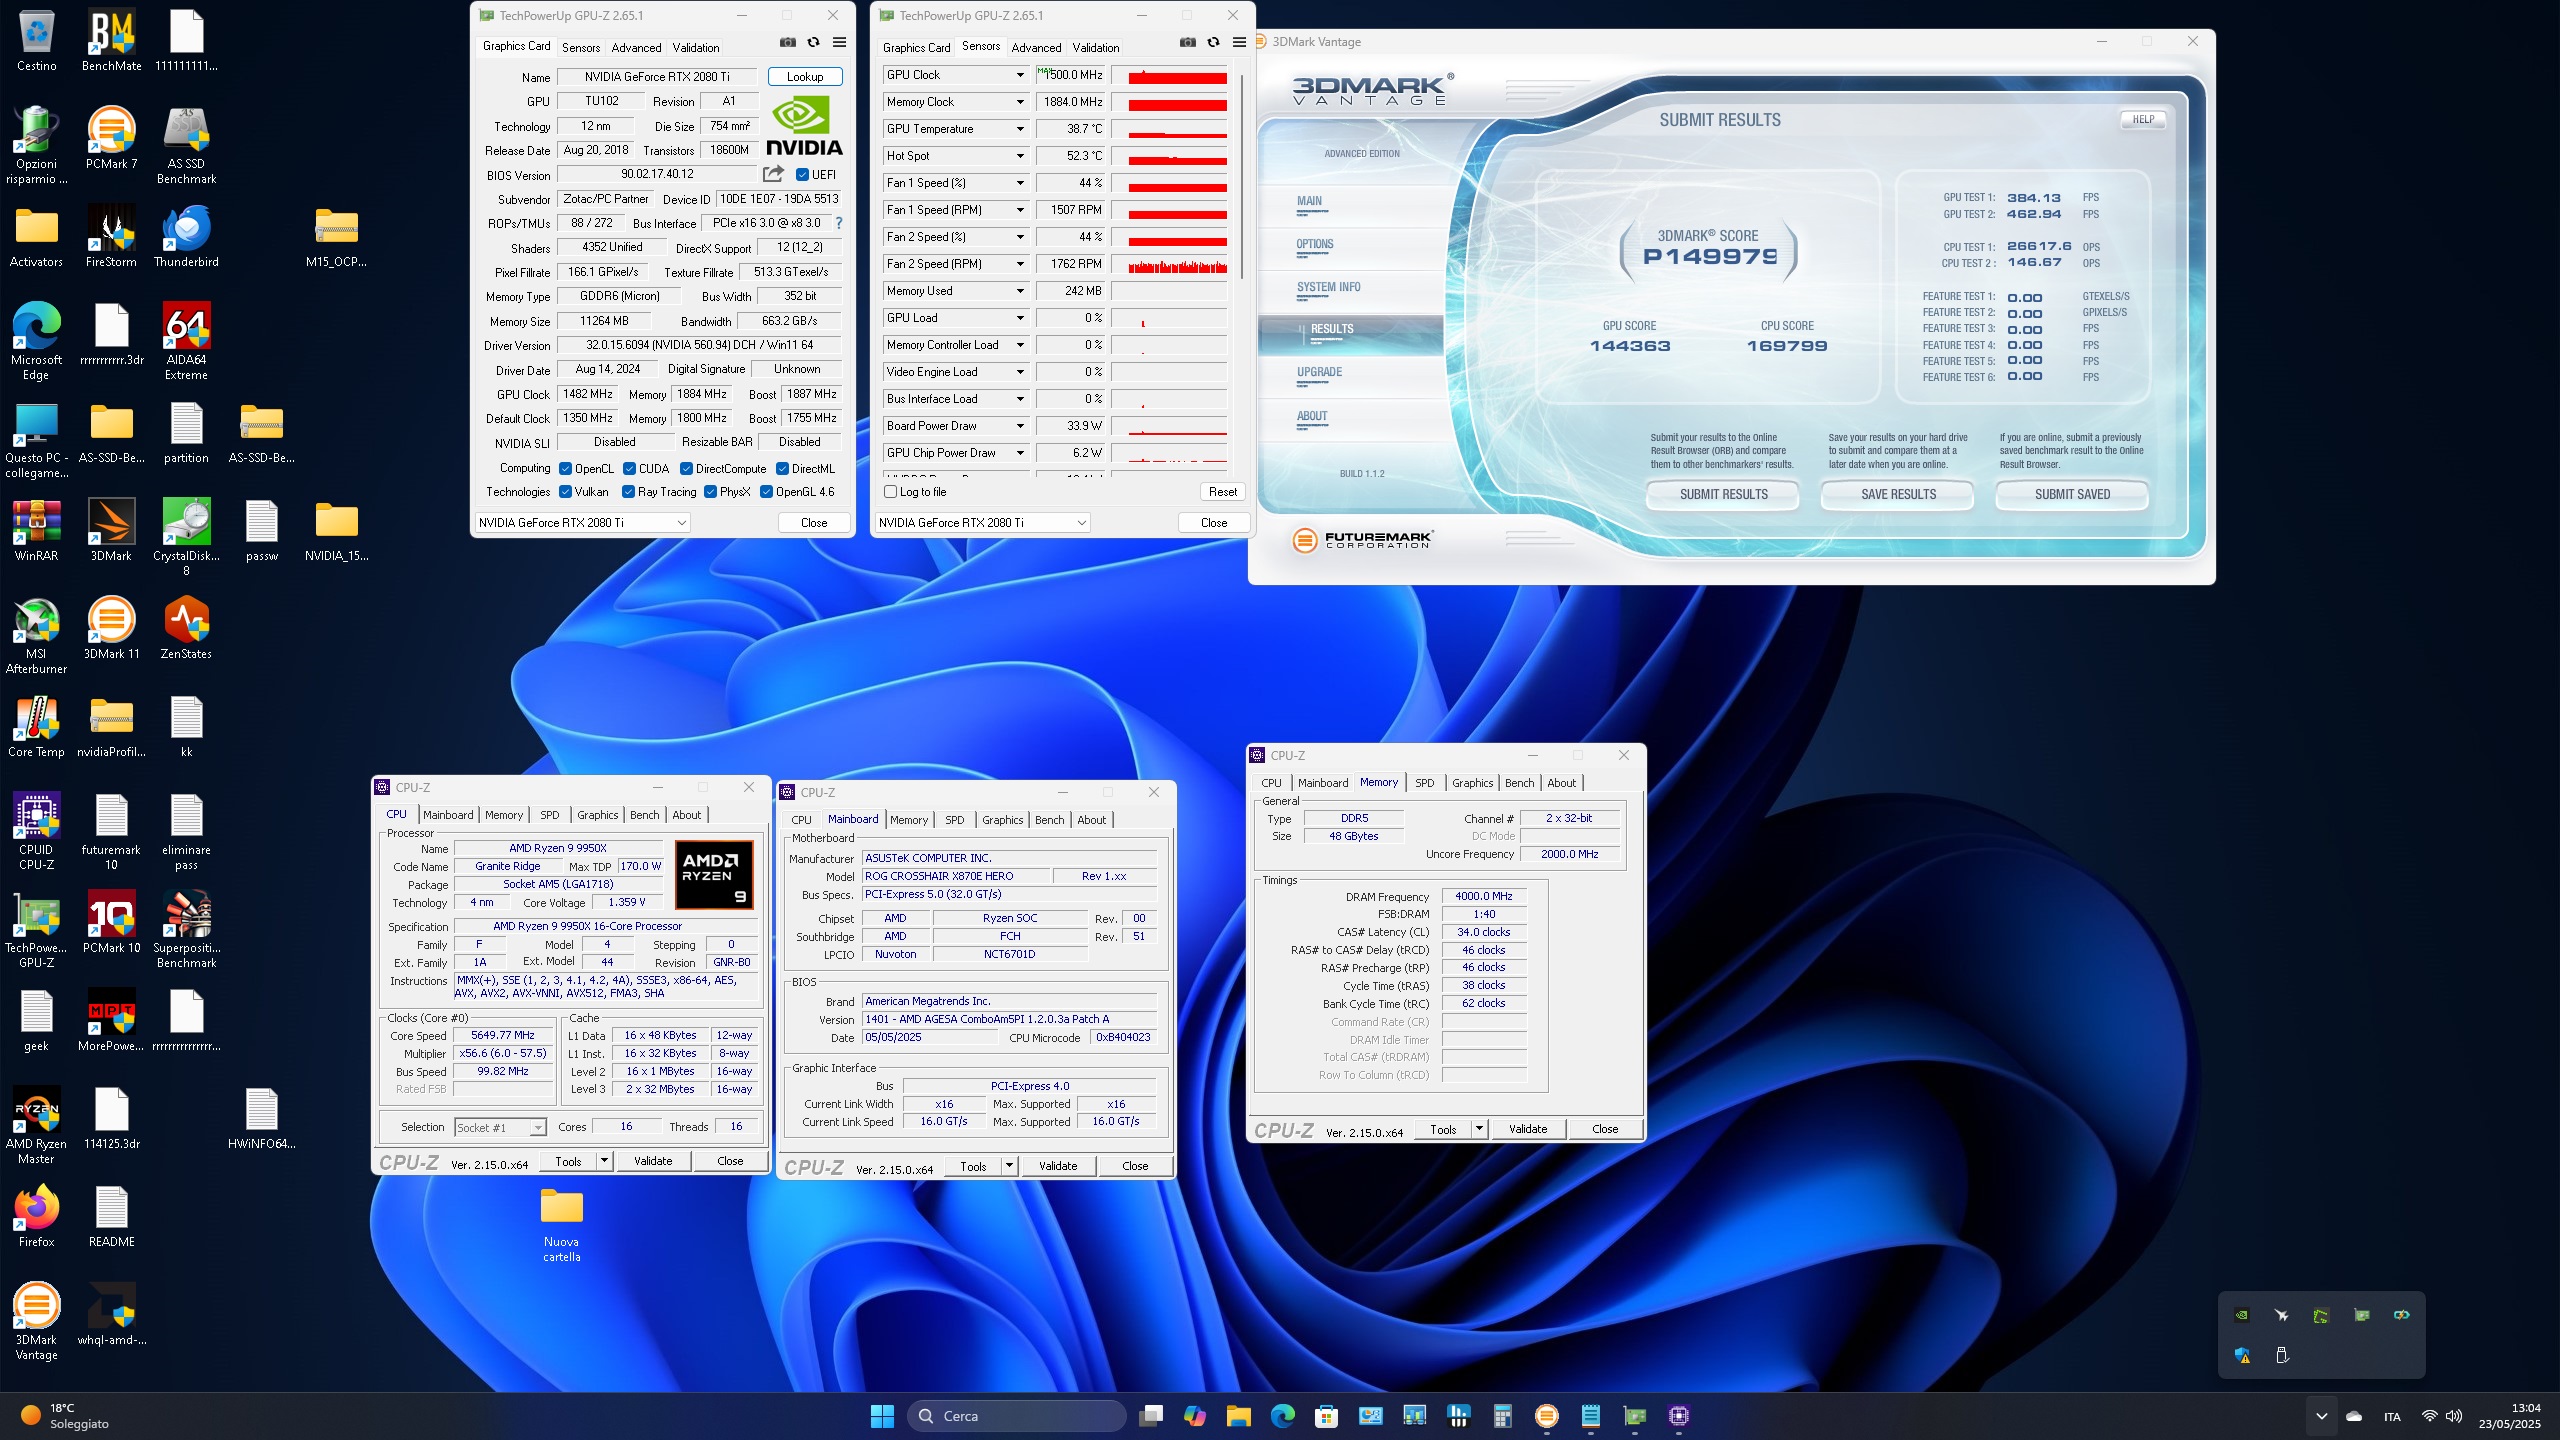This screenshot has height=1440, width=2560.
Task: Open SPD tab in CPU-Z Memory window
Action: click(x=1425, y=783)
